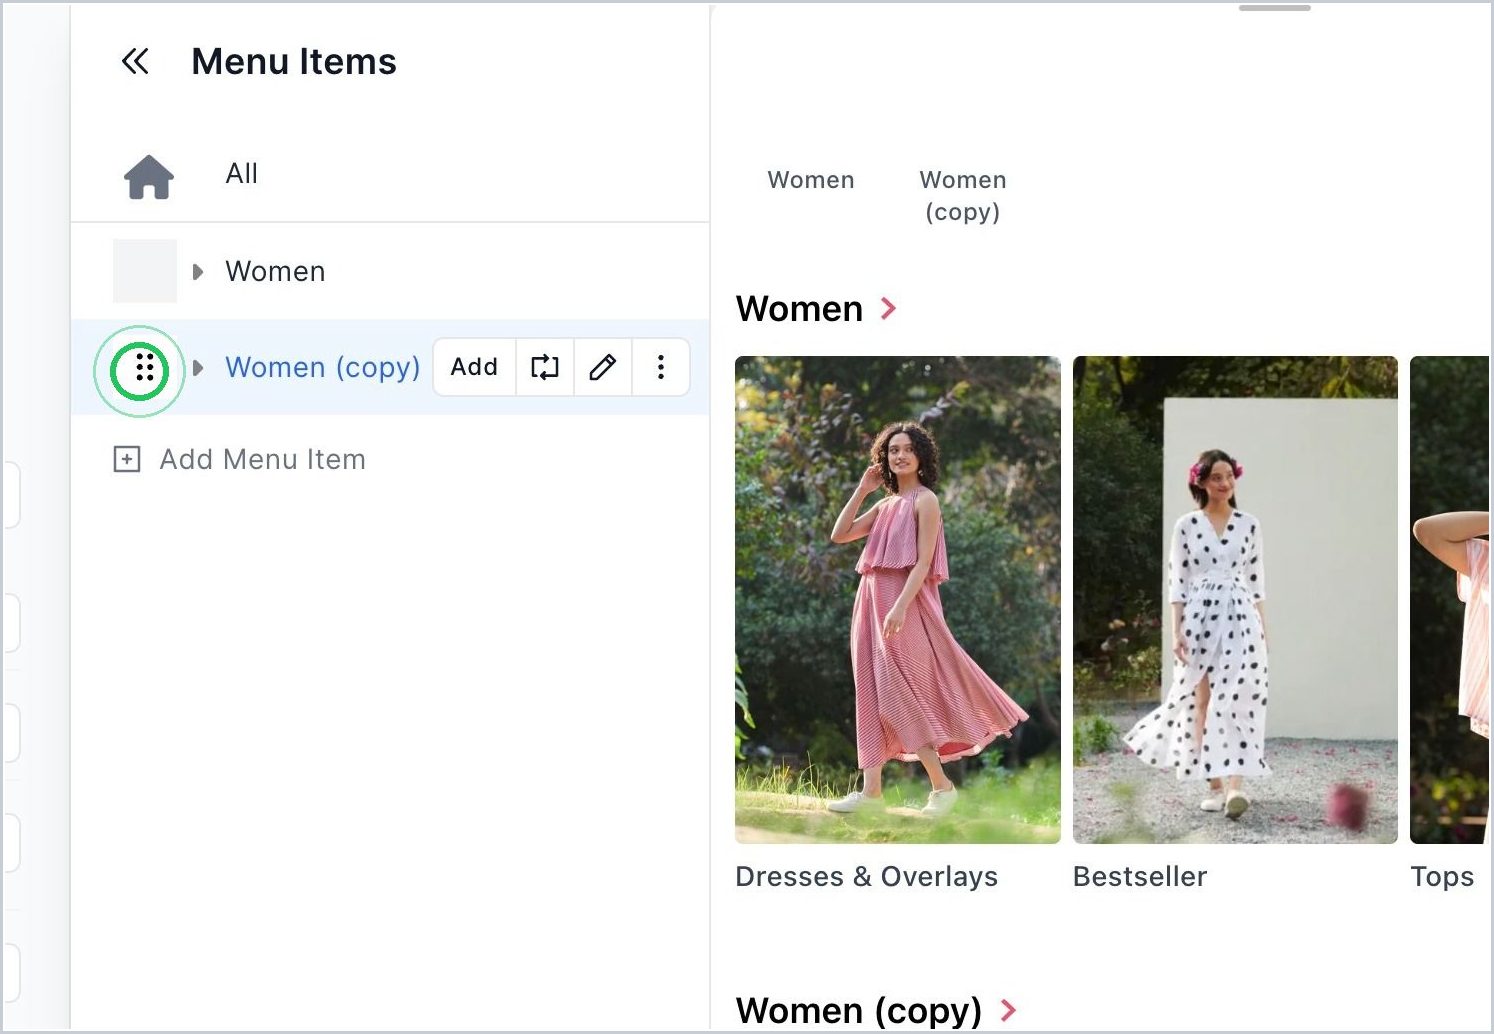Edit Women (copy) with the pencil icon
The width and height of the screenshot is (1494, 1034).
point(602,367)
